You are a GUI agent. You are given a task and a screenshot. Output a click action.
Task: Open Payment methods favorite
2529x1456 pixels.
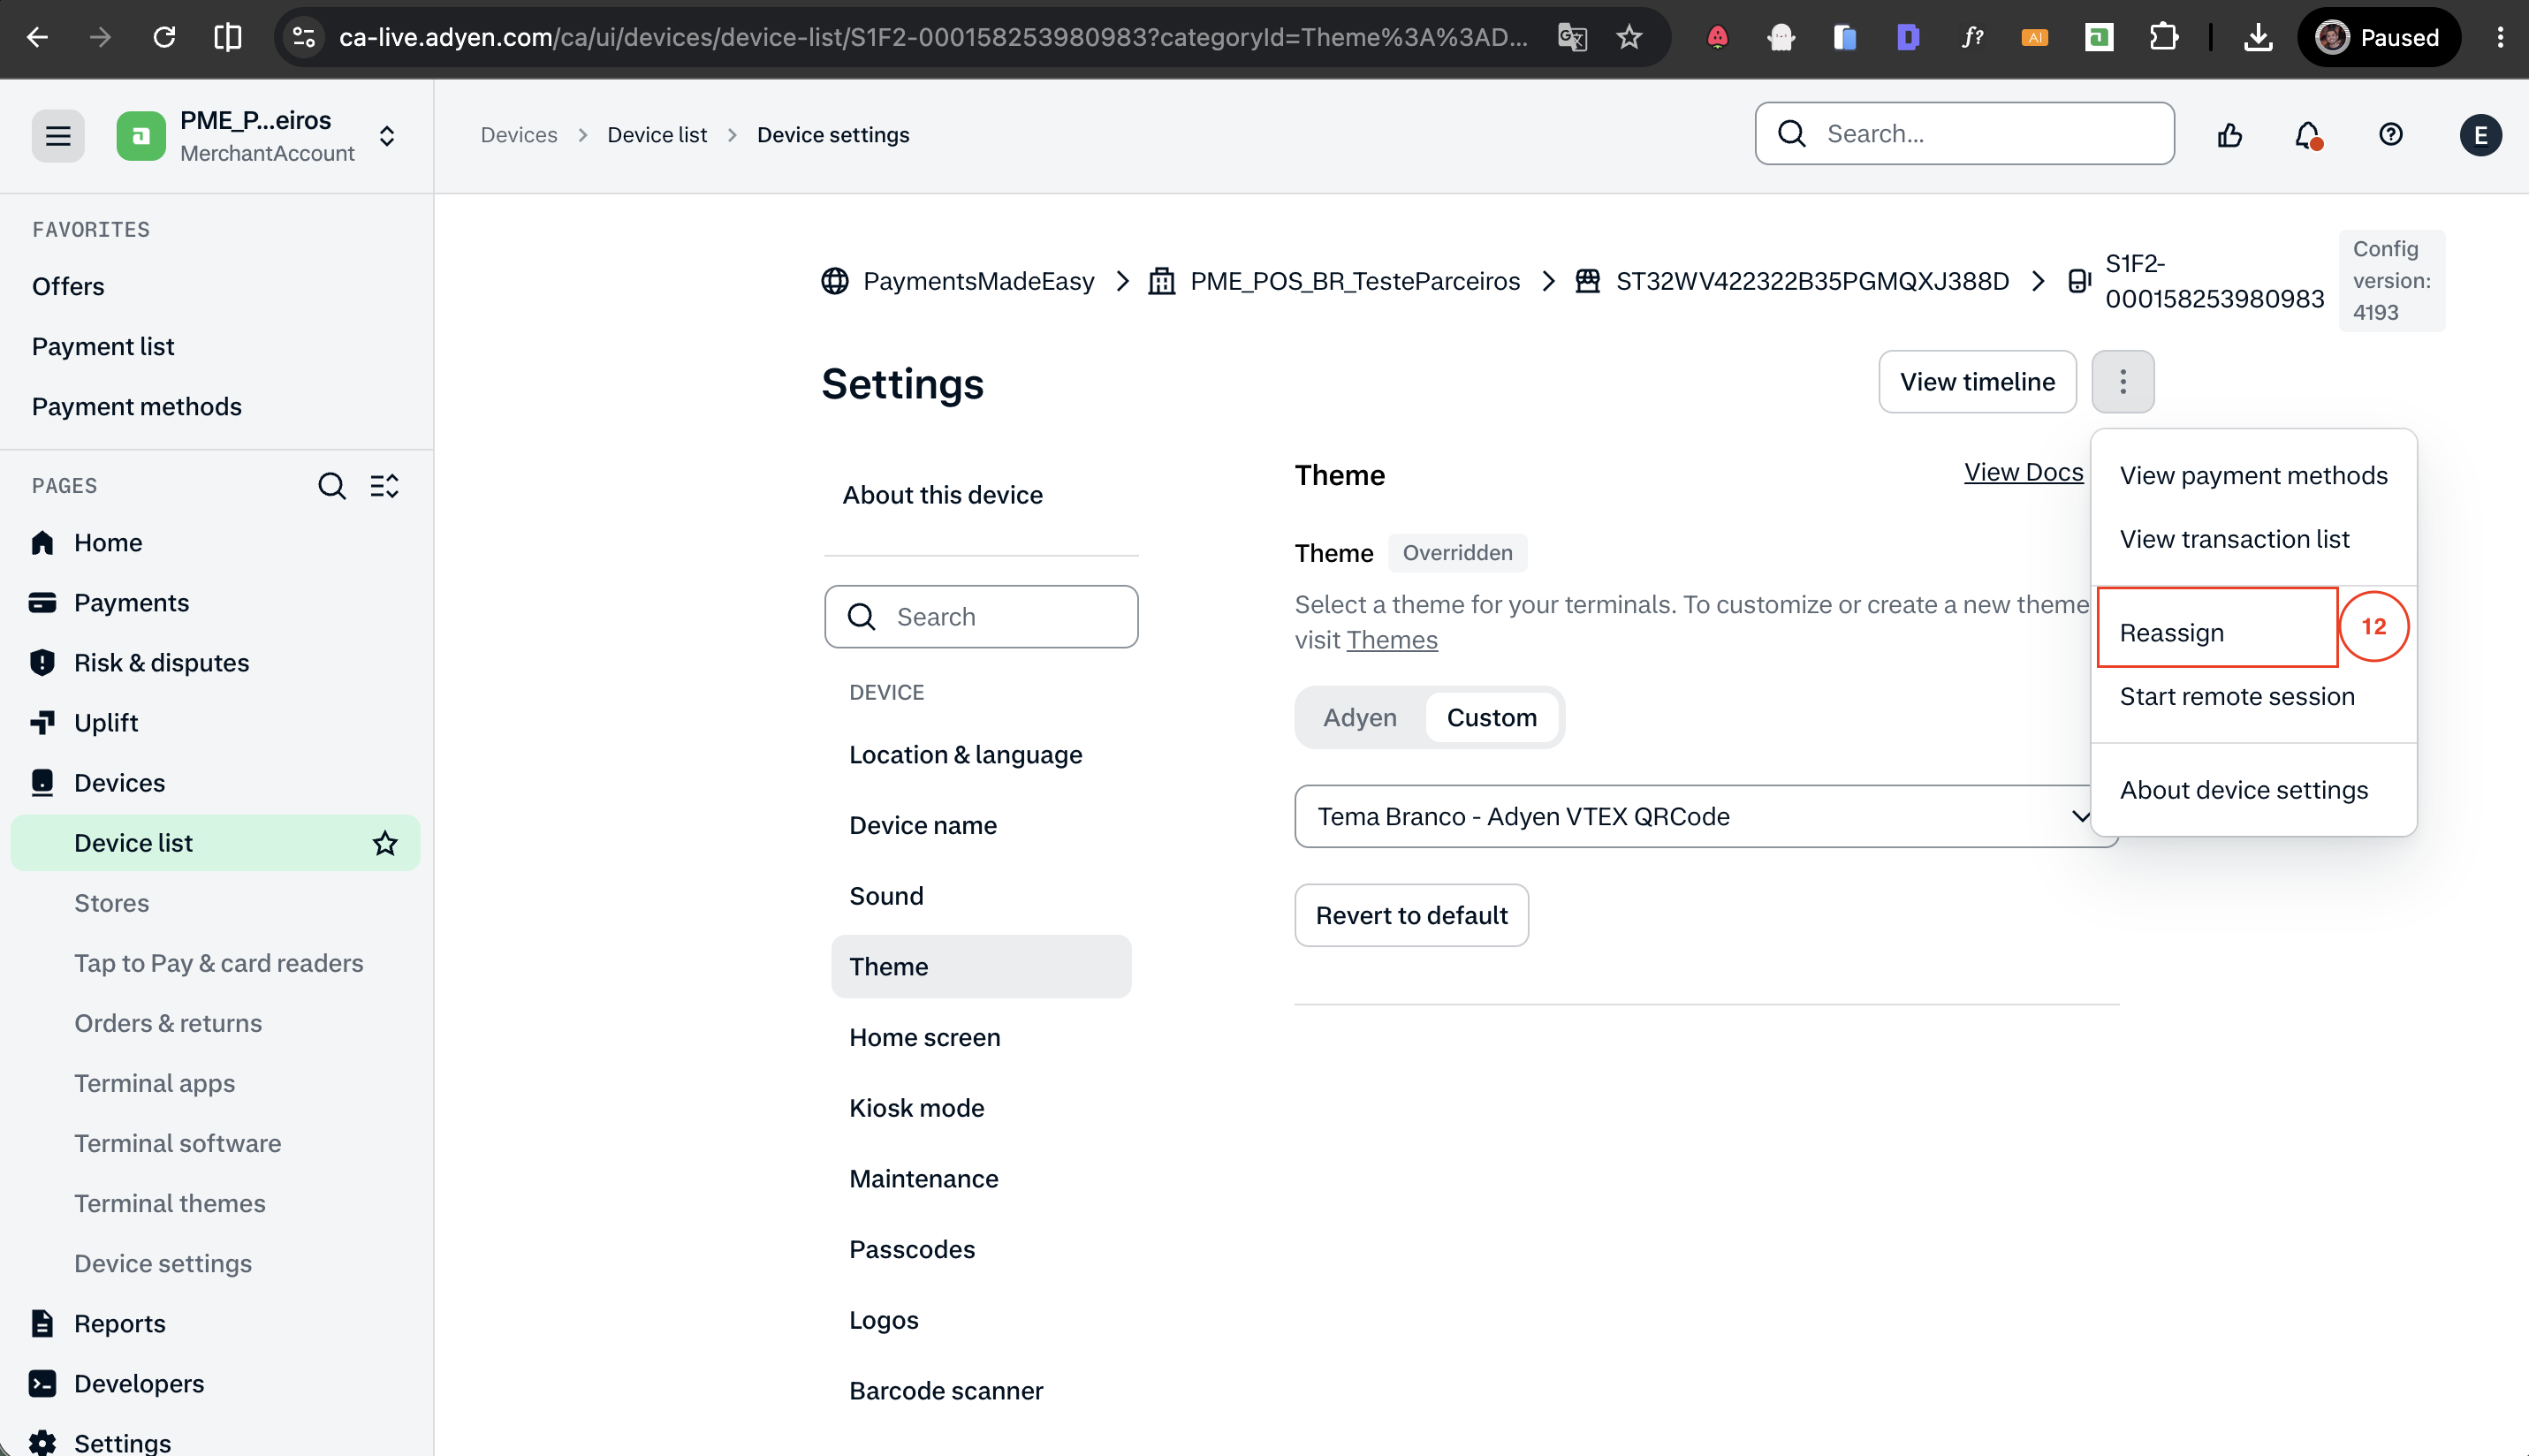coord(137,406)
